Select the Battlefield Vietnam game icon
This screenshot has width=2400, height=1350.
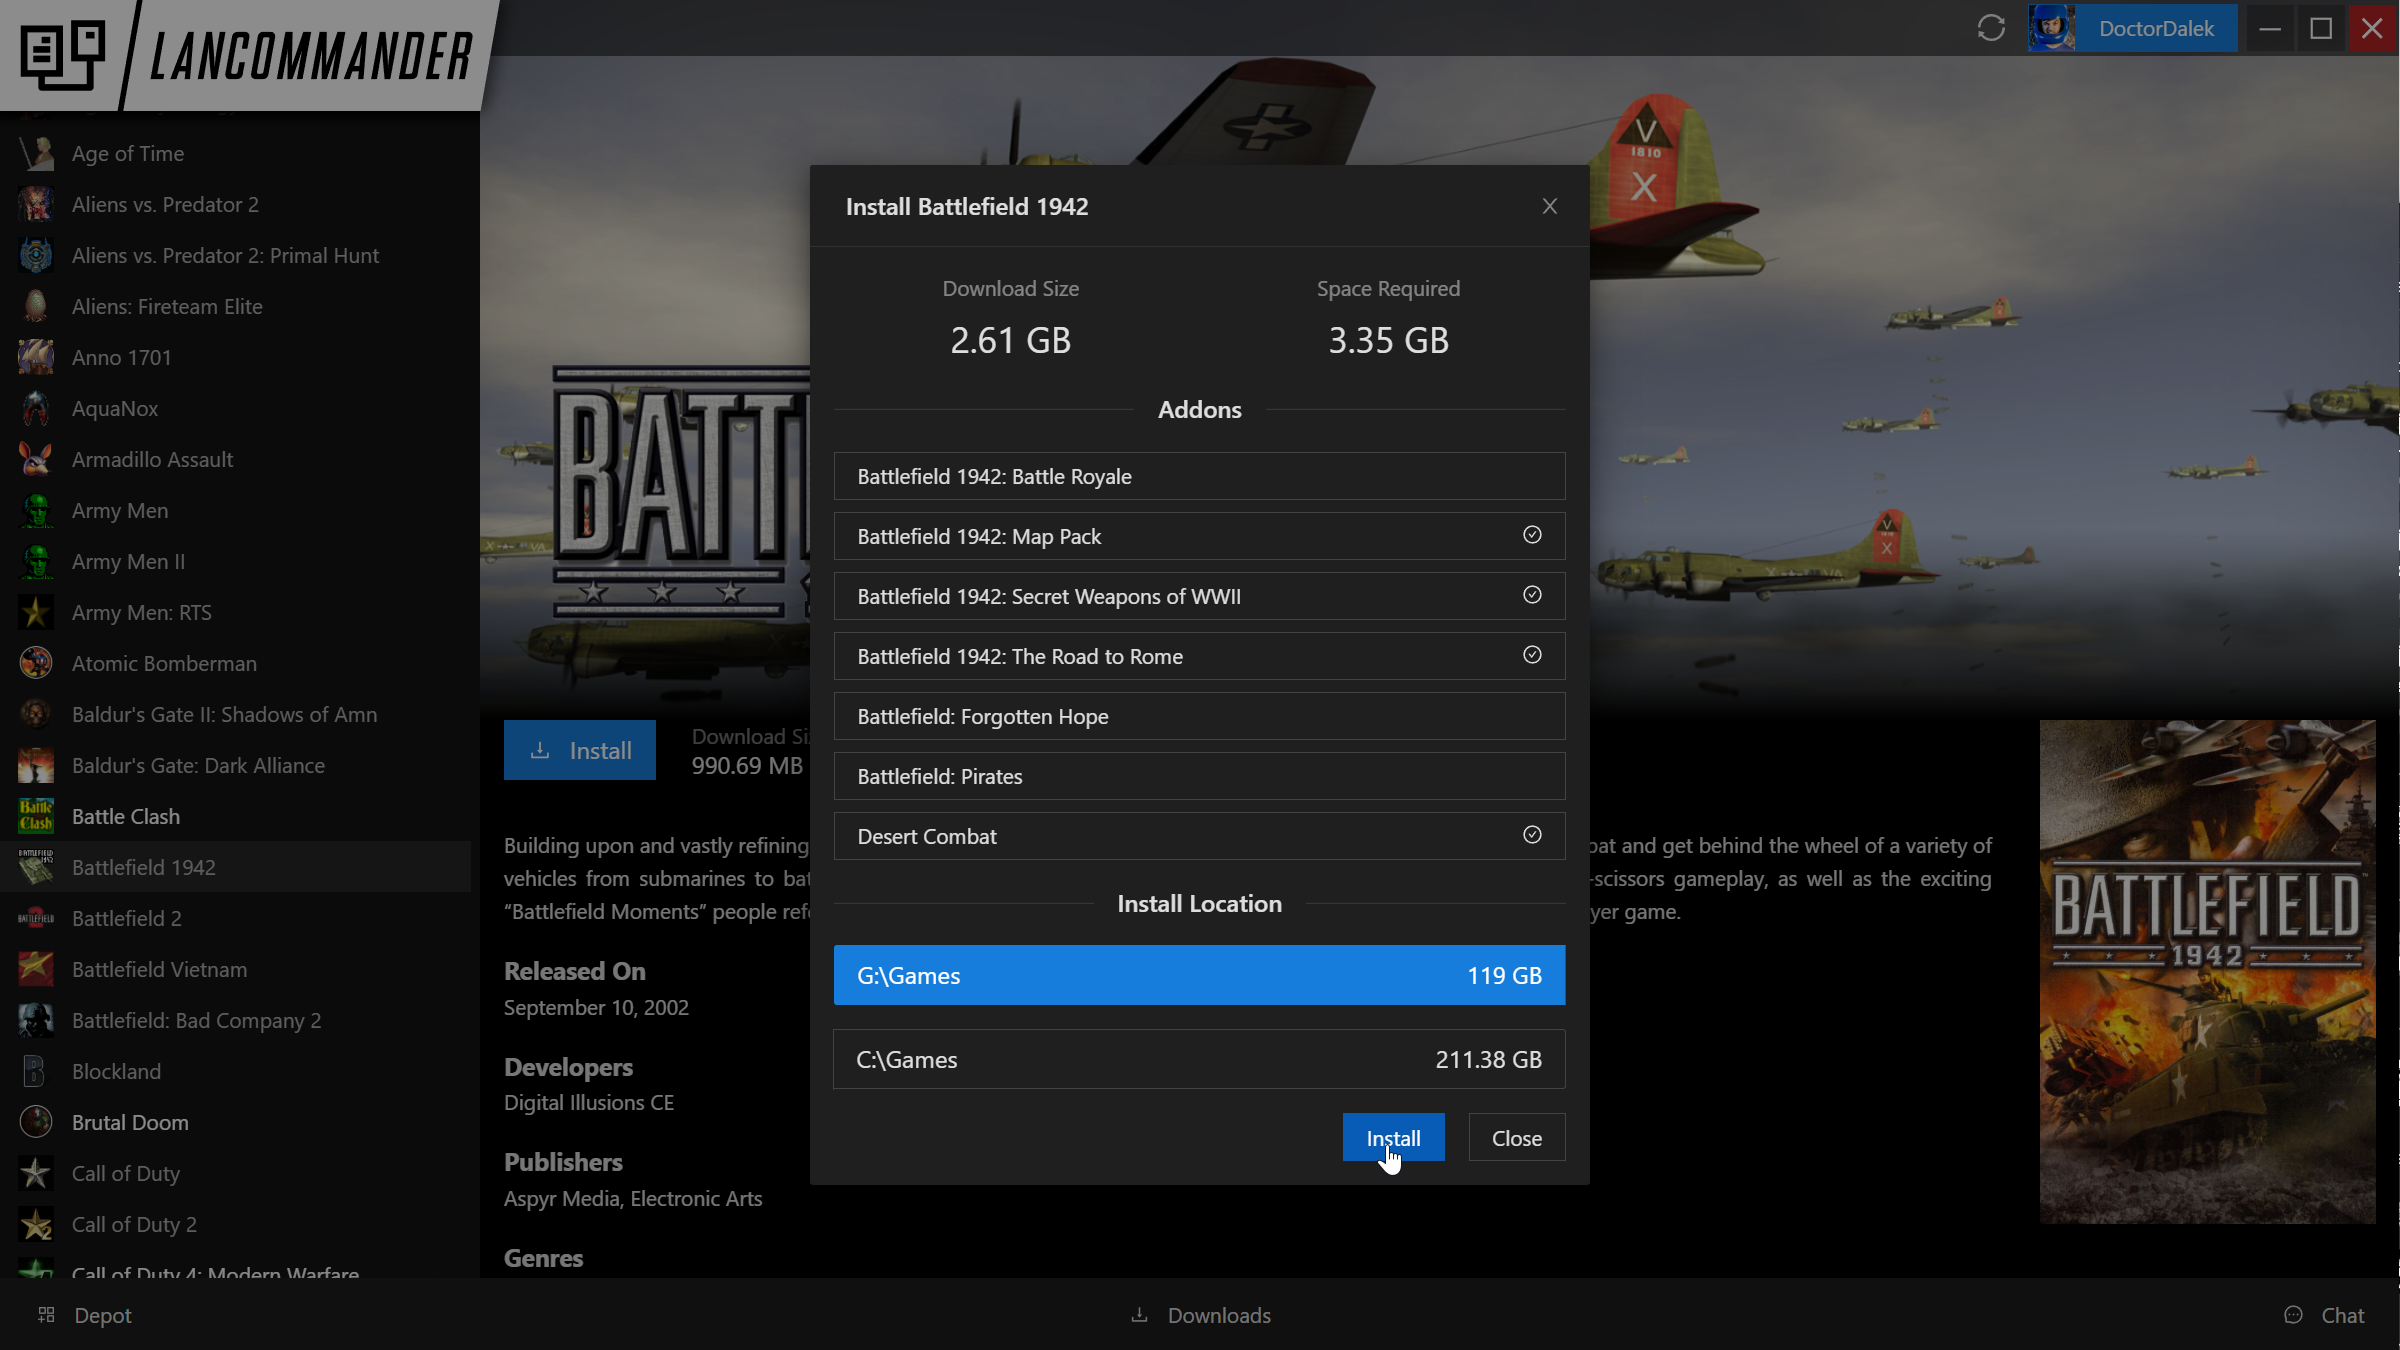35,969
